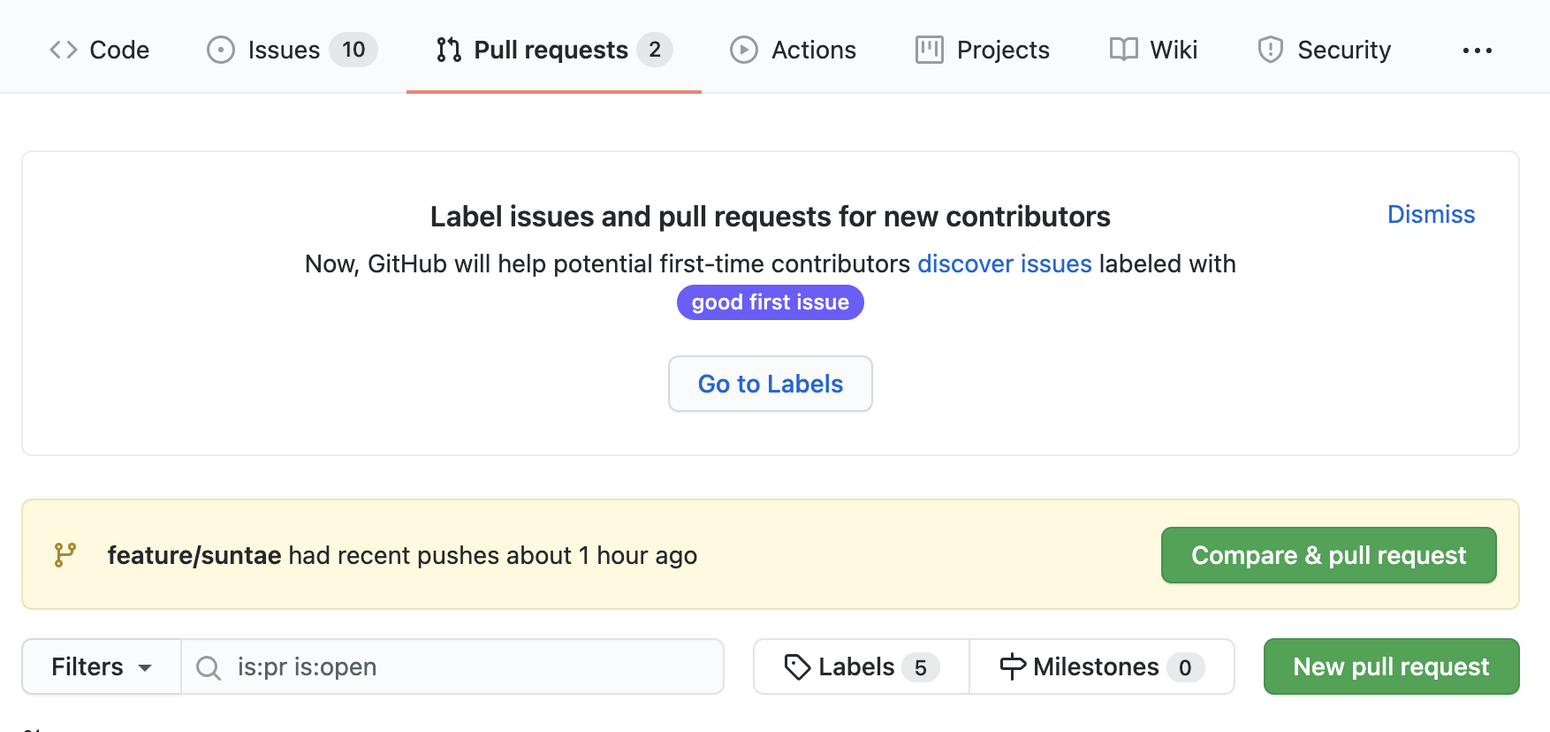The height and width of the screenshot is (732, 1550).
Task: Expand the more tabs ellipsis menu
Action: click(x=1477, y=50)
